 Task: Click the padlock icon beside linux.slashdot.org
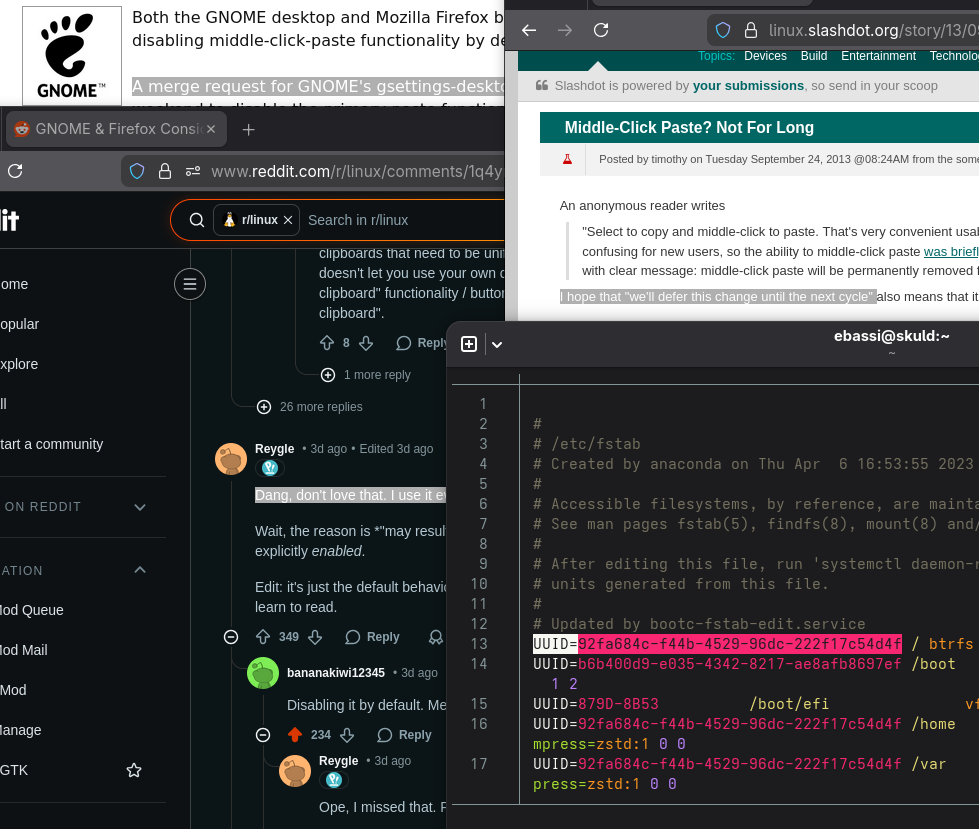[x=751, y=30]
